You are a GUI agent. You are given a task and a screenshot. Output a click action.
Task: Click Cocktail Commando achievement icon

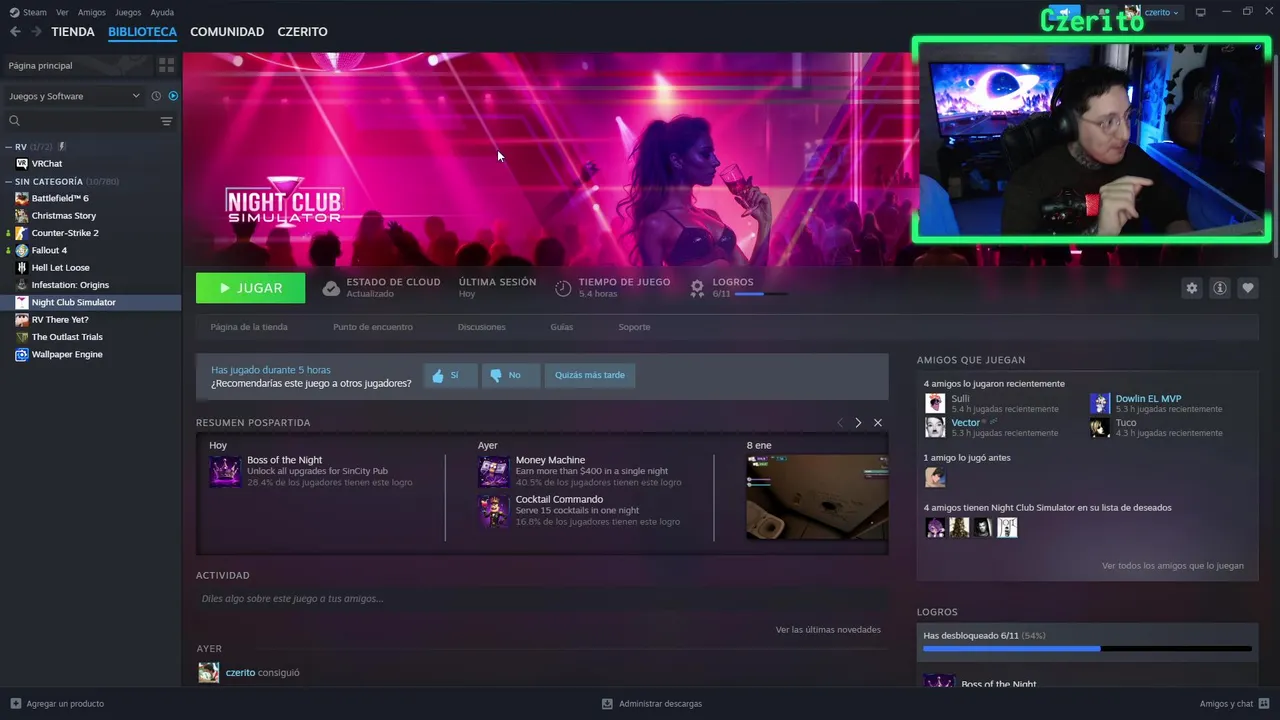493,511
